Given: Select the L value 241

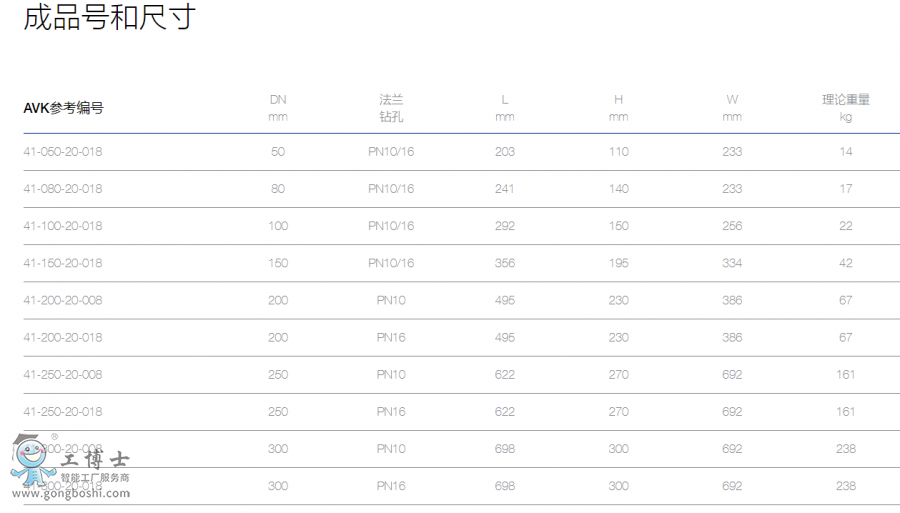Looking at the screenshot, I should click(x=505, y=189).
